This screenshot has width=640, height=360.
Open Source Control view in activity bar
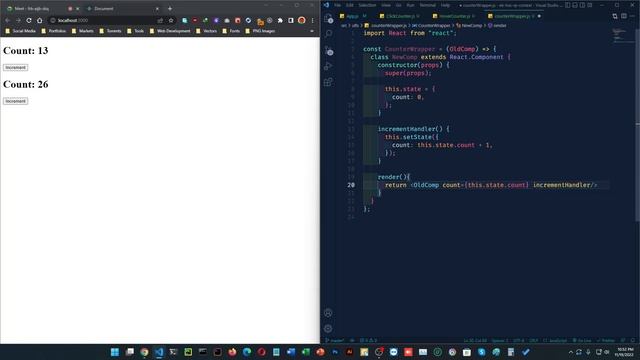point(328,51)
